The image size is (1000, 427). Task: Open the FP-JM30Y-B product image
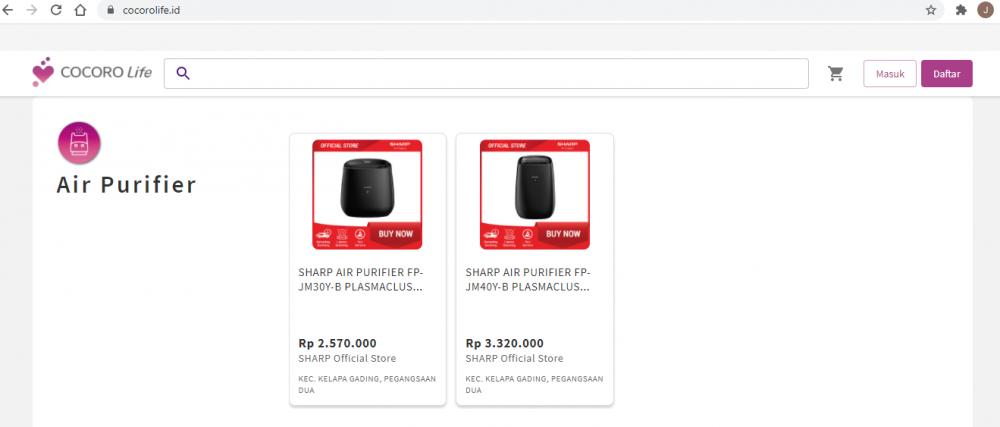click(x=367, y=194)
